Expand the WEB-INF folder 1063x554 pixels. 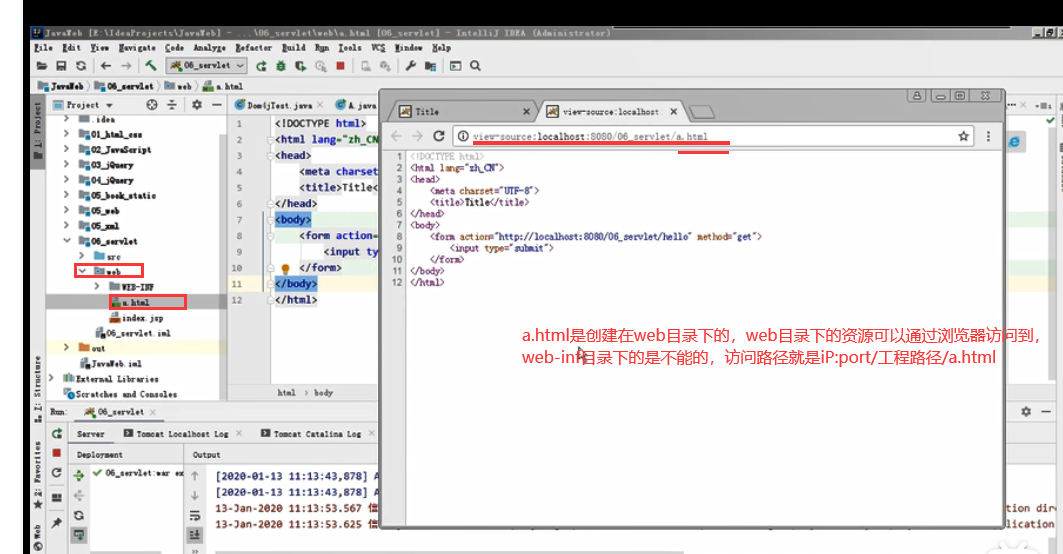pos(97,286)
